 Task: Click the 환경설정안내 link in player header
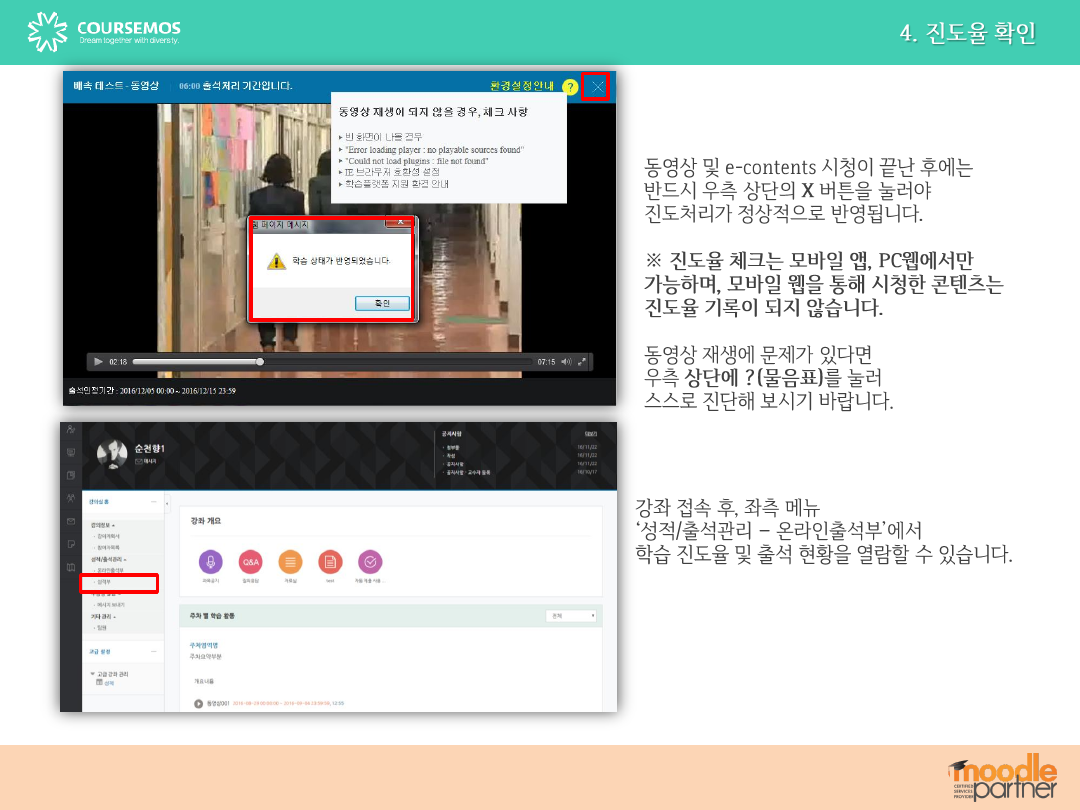coord(522,86)
